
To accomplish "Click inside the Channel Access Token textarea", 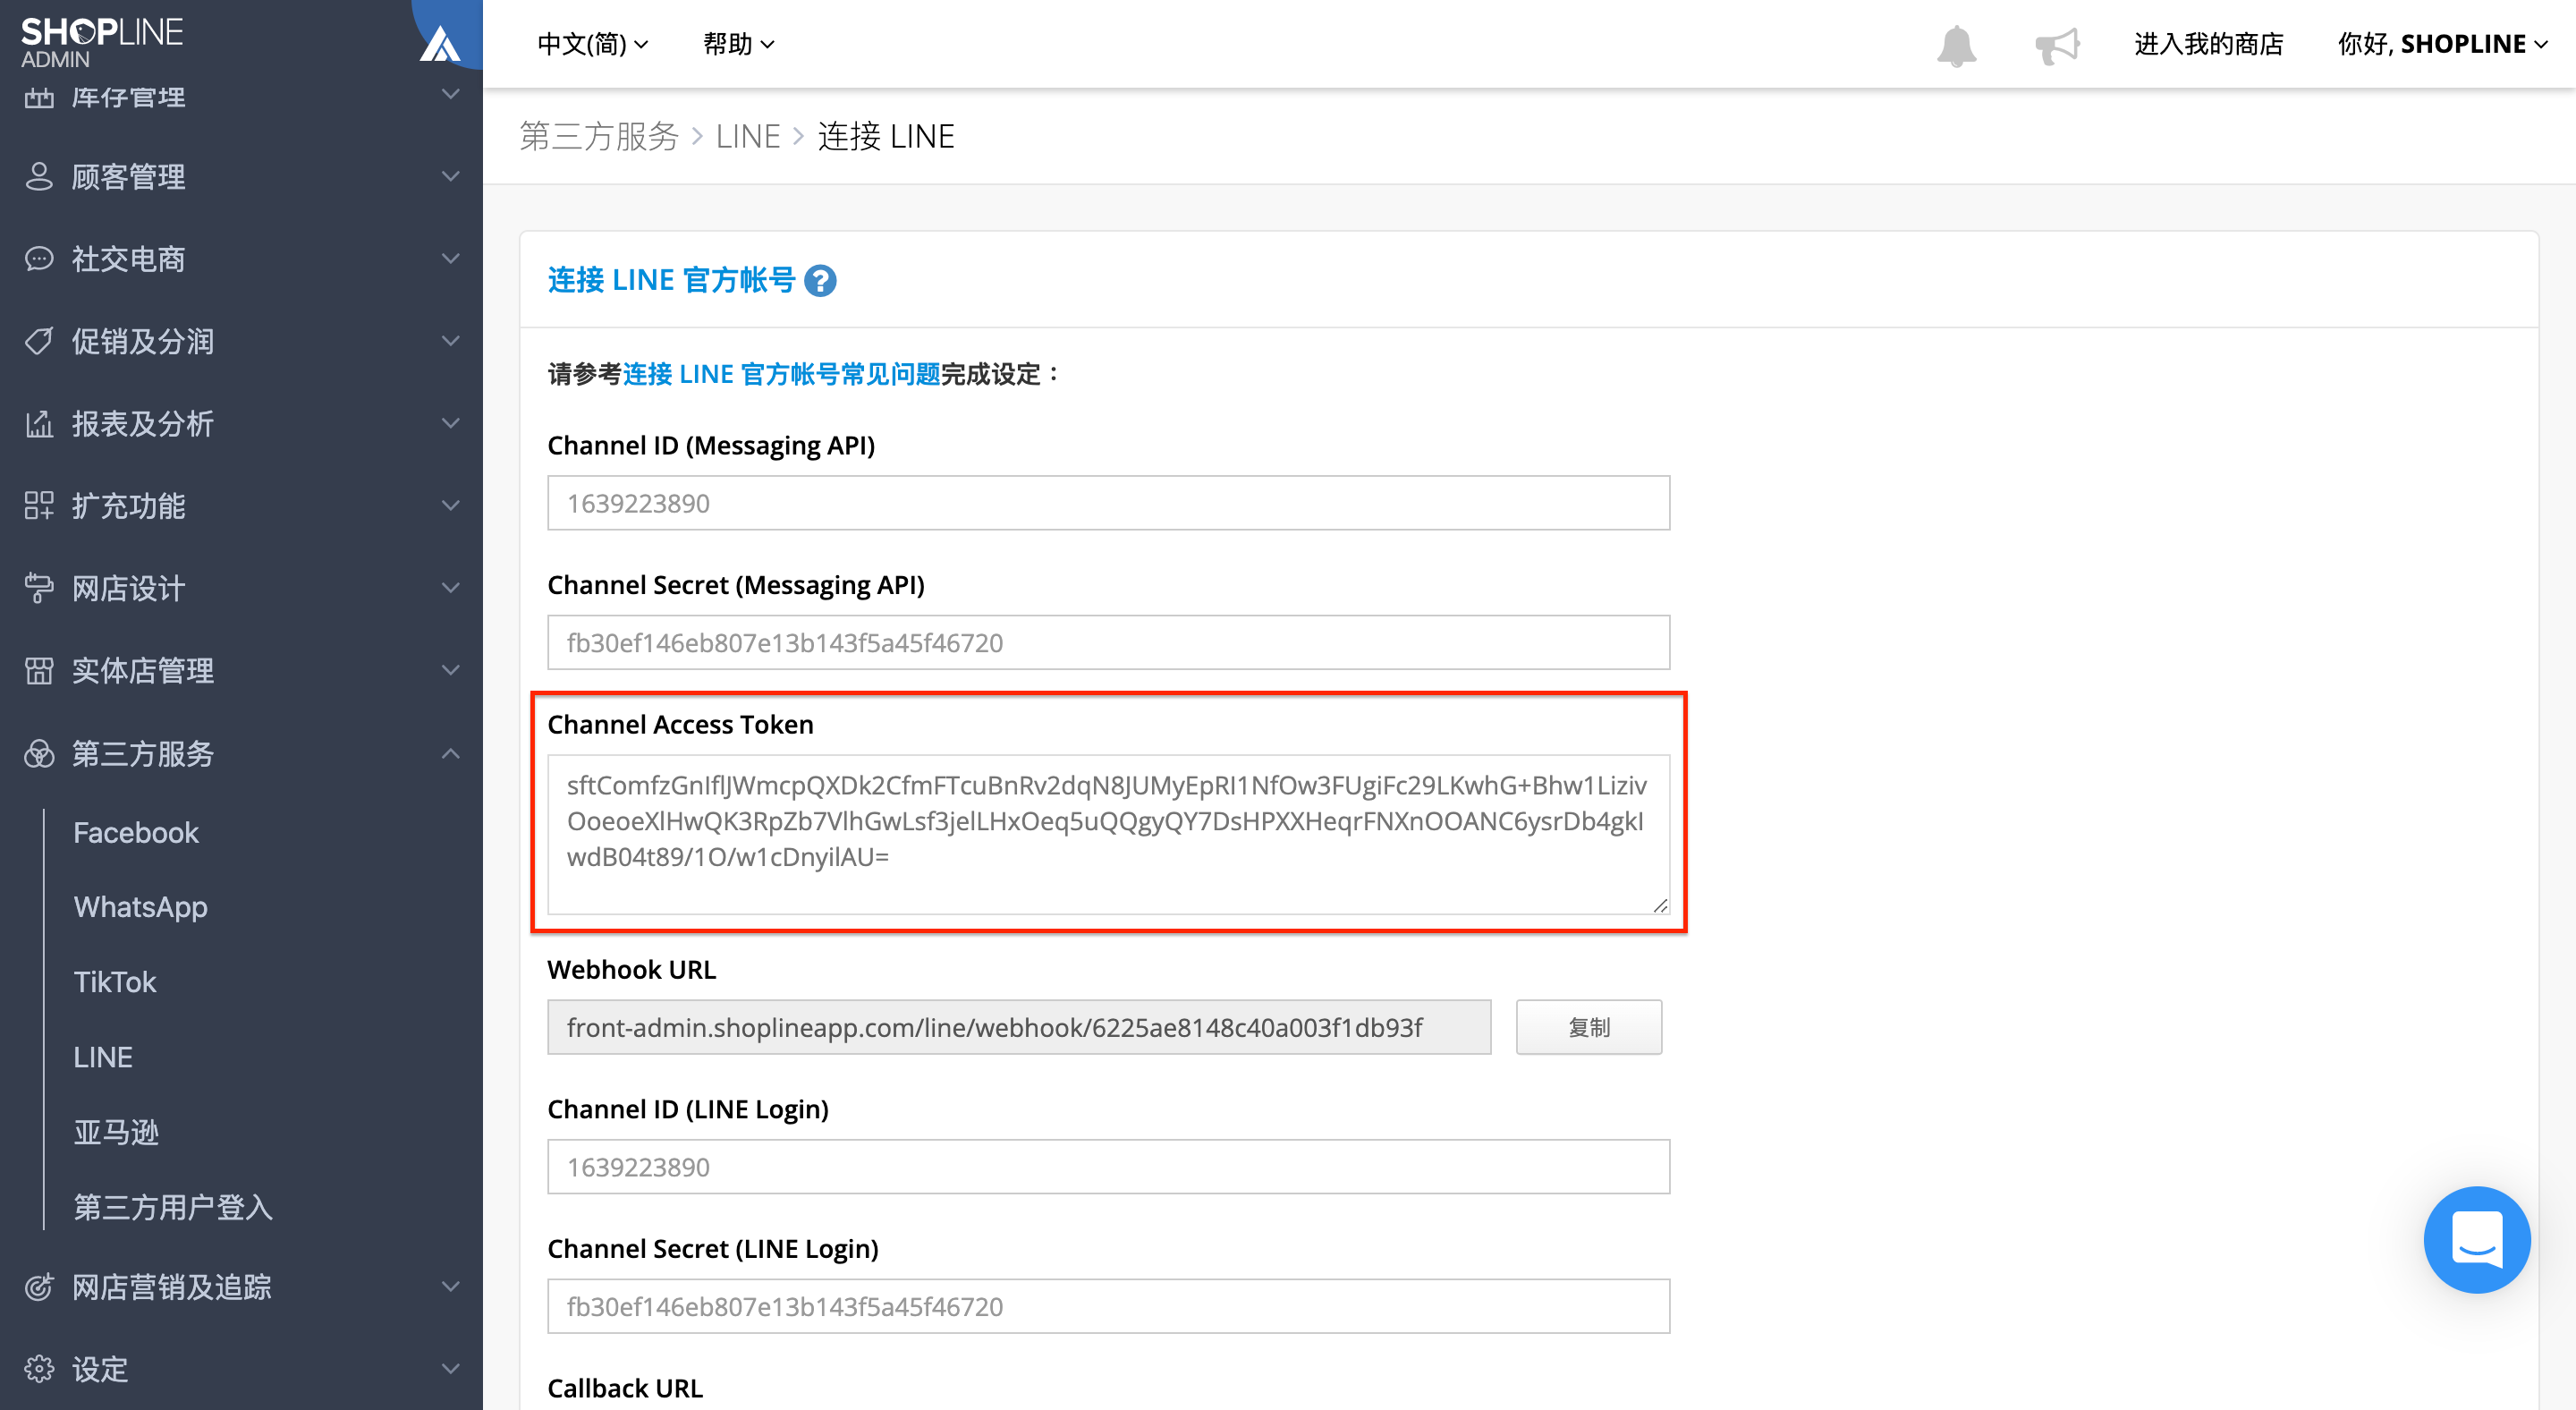I will point(1109,835).
